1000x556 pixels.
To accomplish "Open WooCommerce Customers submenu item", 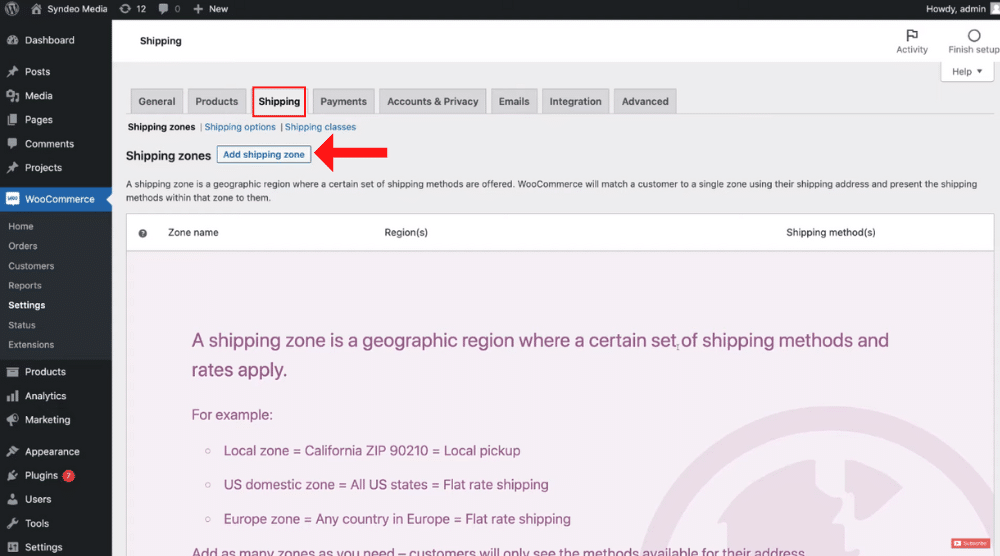I will (31, 266).
